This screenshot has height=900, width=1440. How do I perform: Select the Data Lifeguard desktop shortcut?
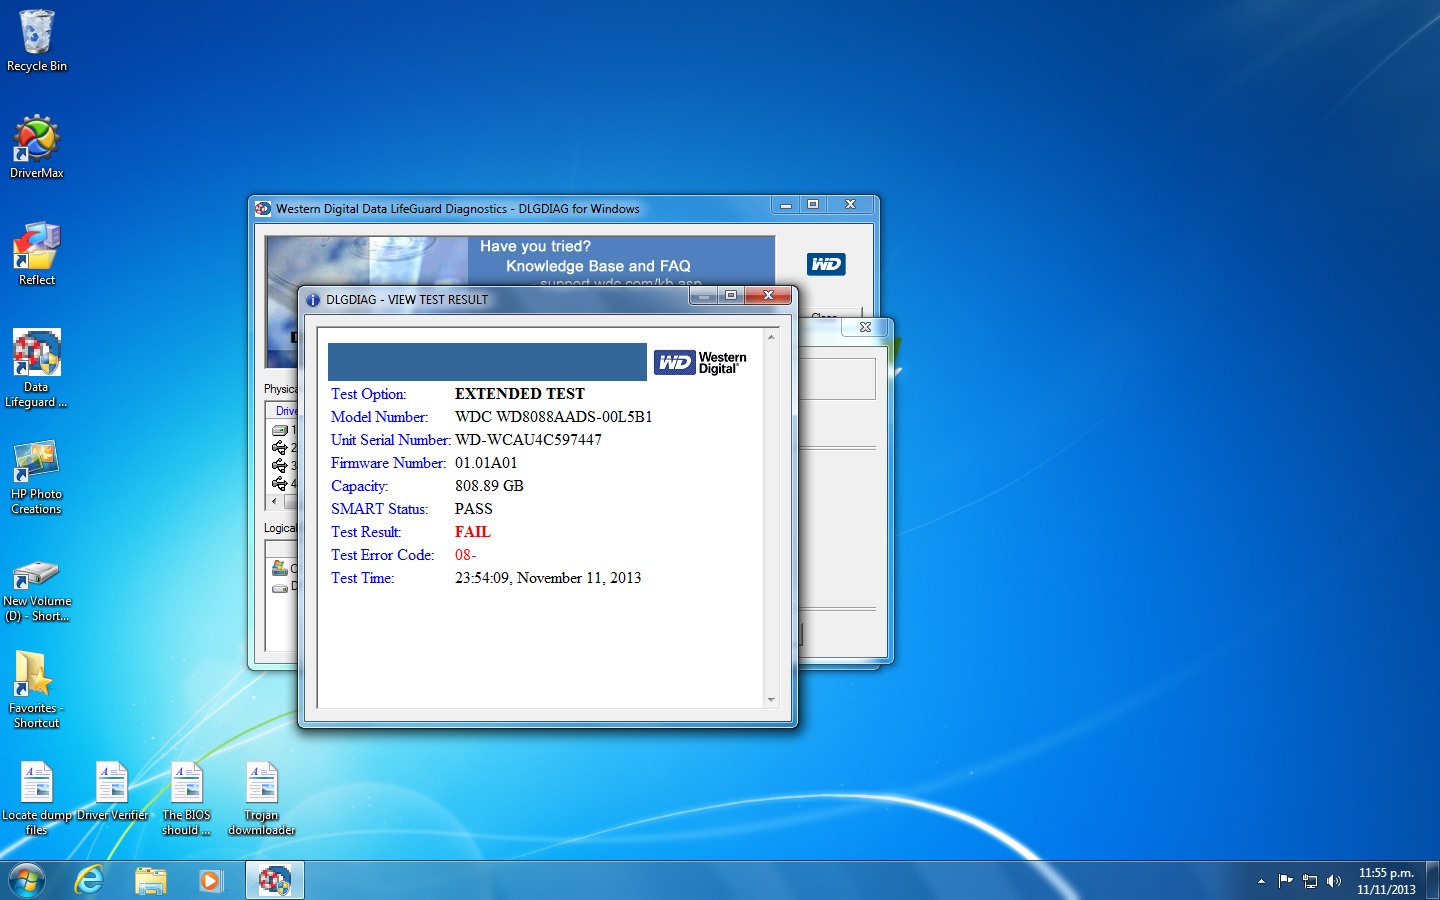click(x=36, y=368)
